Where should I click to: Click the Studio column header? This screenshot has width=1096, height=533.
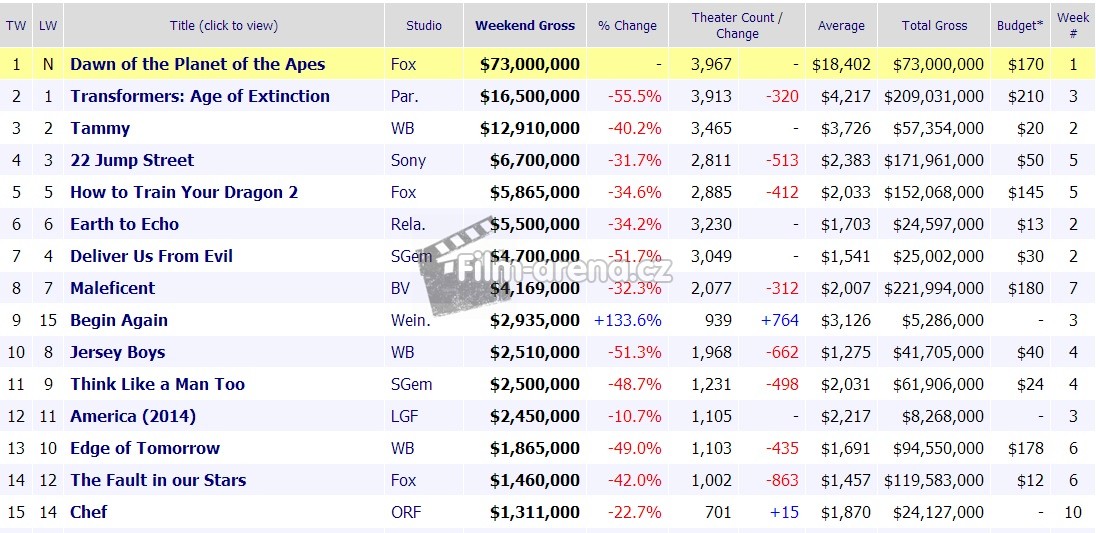[424, 25]
